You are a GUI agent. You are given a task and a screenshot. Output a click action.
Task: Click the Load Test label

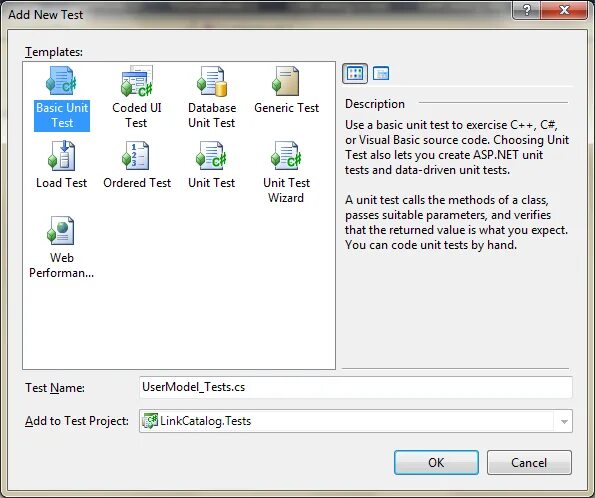[x=61, y=183]
